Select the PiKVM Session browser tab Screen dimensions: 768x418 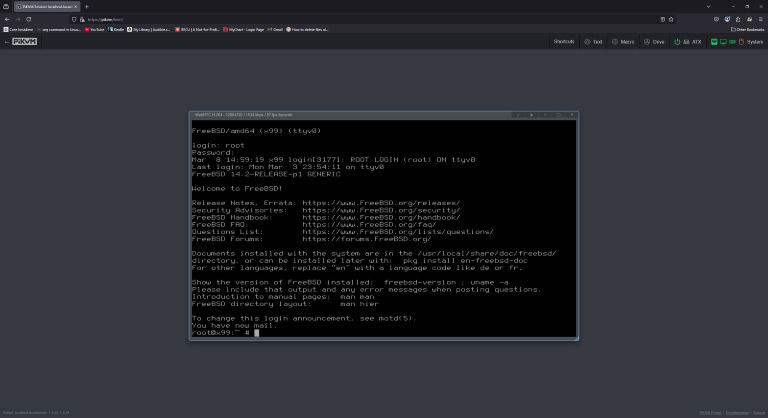tap(45, 6)
